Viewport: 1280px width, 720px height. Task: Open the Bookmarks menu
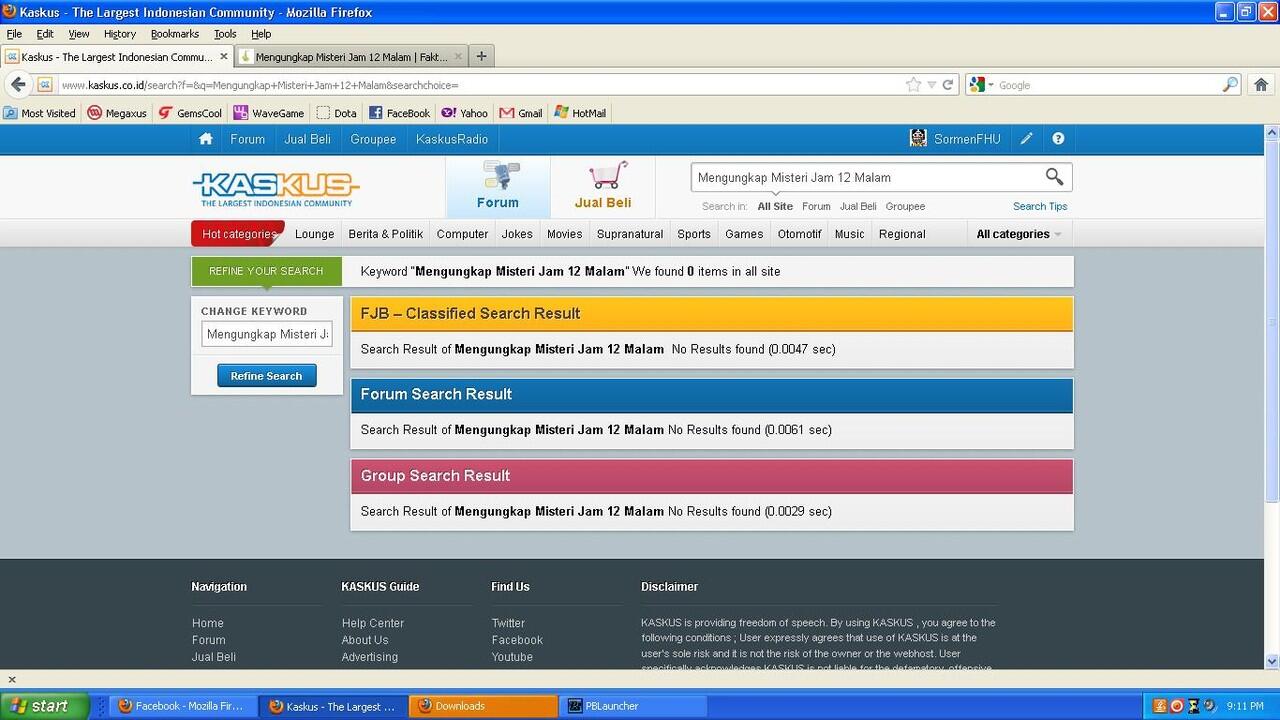175,33
